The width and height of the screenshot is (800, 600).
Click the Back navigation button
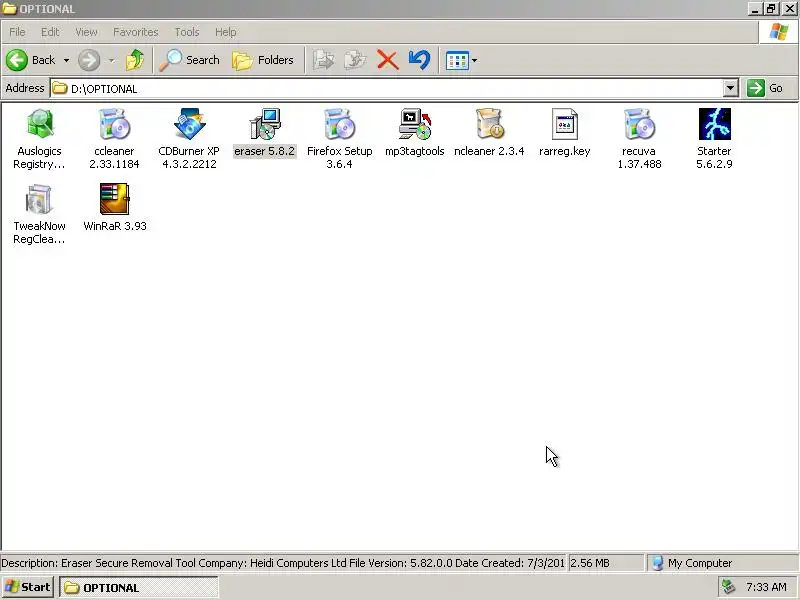tap(31, 60)
